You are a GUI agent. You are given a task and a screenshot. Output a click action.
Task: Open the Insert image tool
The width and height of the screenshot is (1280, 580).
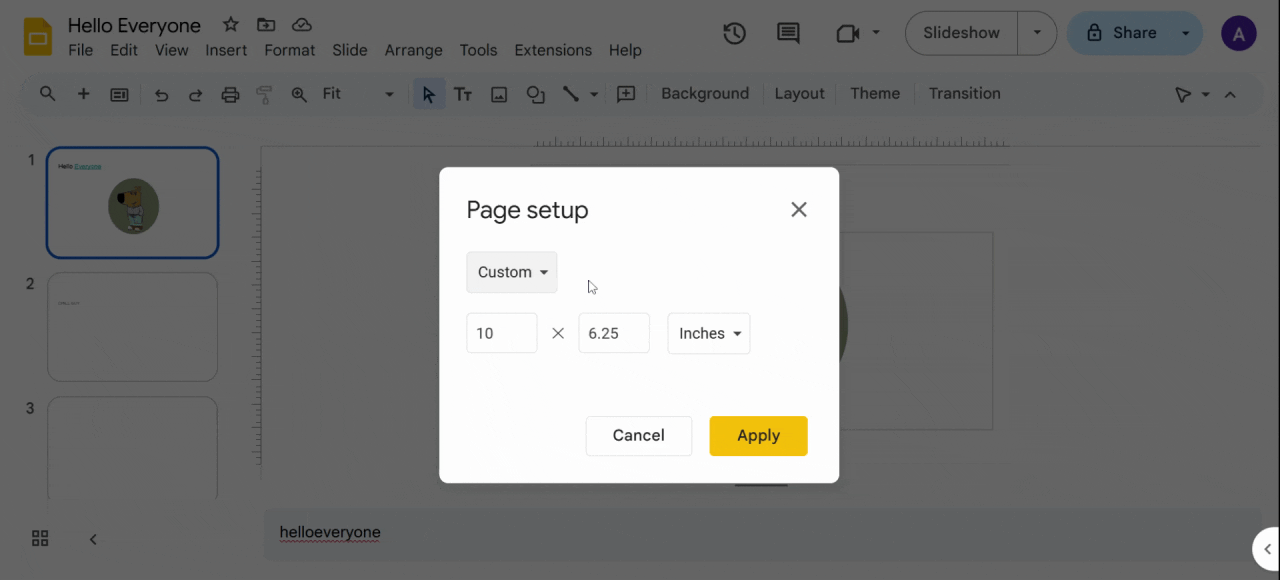tap(499, 93)
